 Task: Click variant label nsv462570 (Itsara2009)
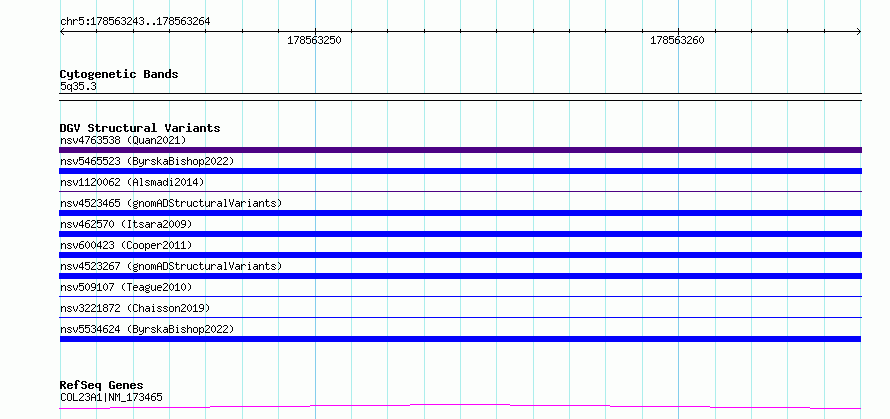pos(126,224)
